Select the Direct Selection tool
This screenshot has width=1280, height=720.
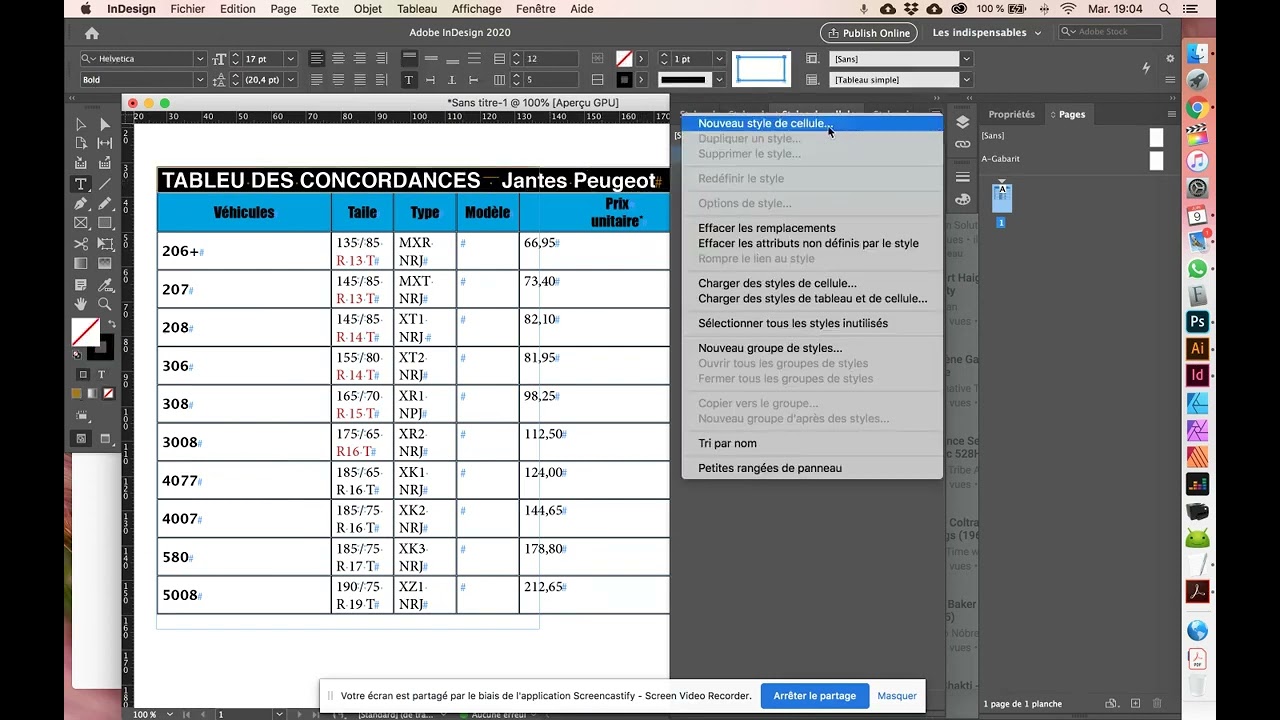(105, 124)
